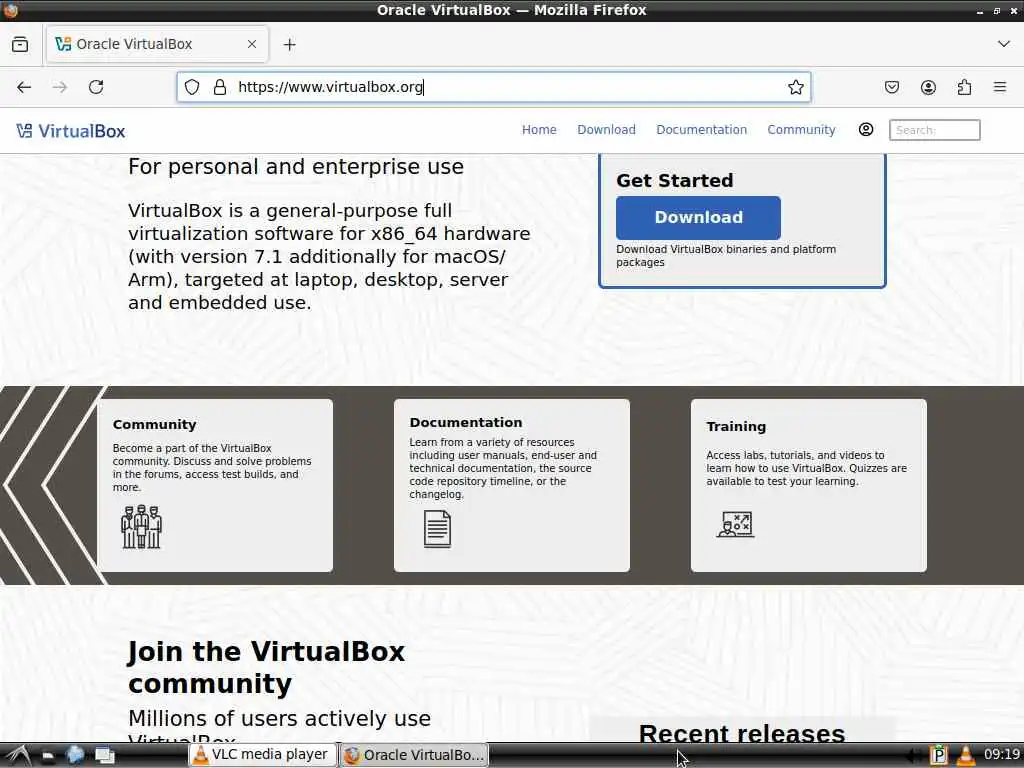Open Community in the site navigation
Image resolution: width=1024 pixels, height=768 pixels.
point(801,129)
